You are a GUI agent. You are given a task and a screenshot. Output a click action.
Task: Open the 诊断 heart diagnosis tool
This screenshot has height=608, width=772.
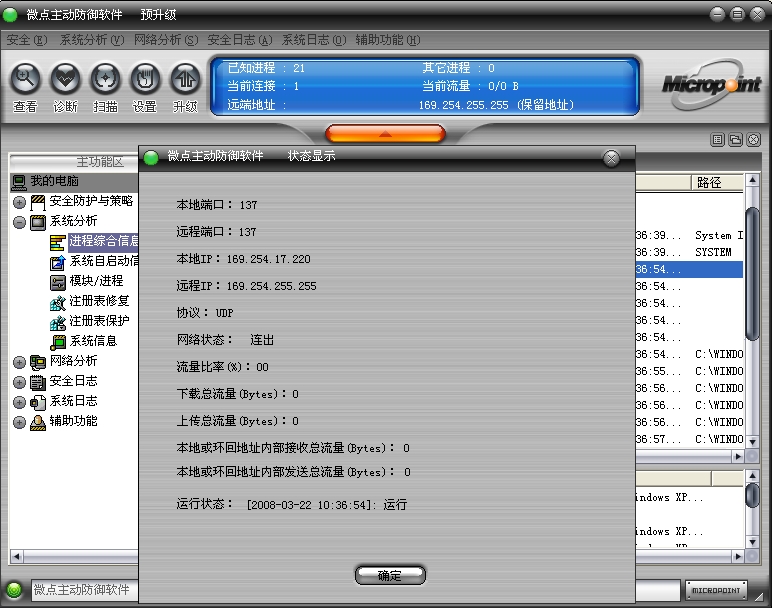pos(65,79)
